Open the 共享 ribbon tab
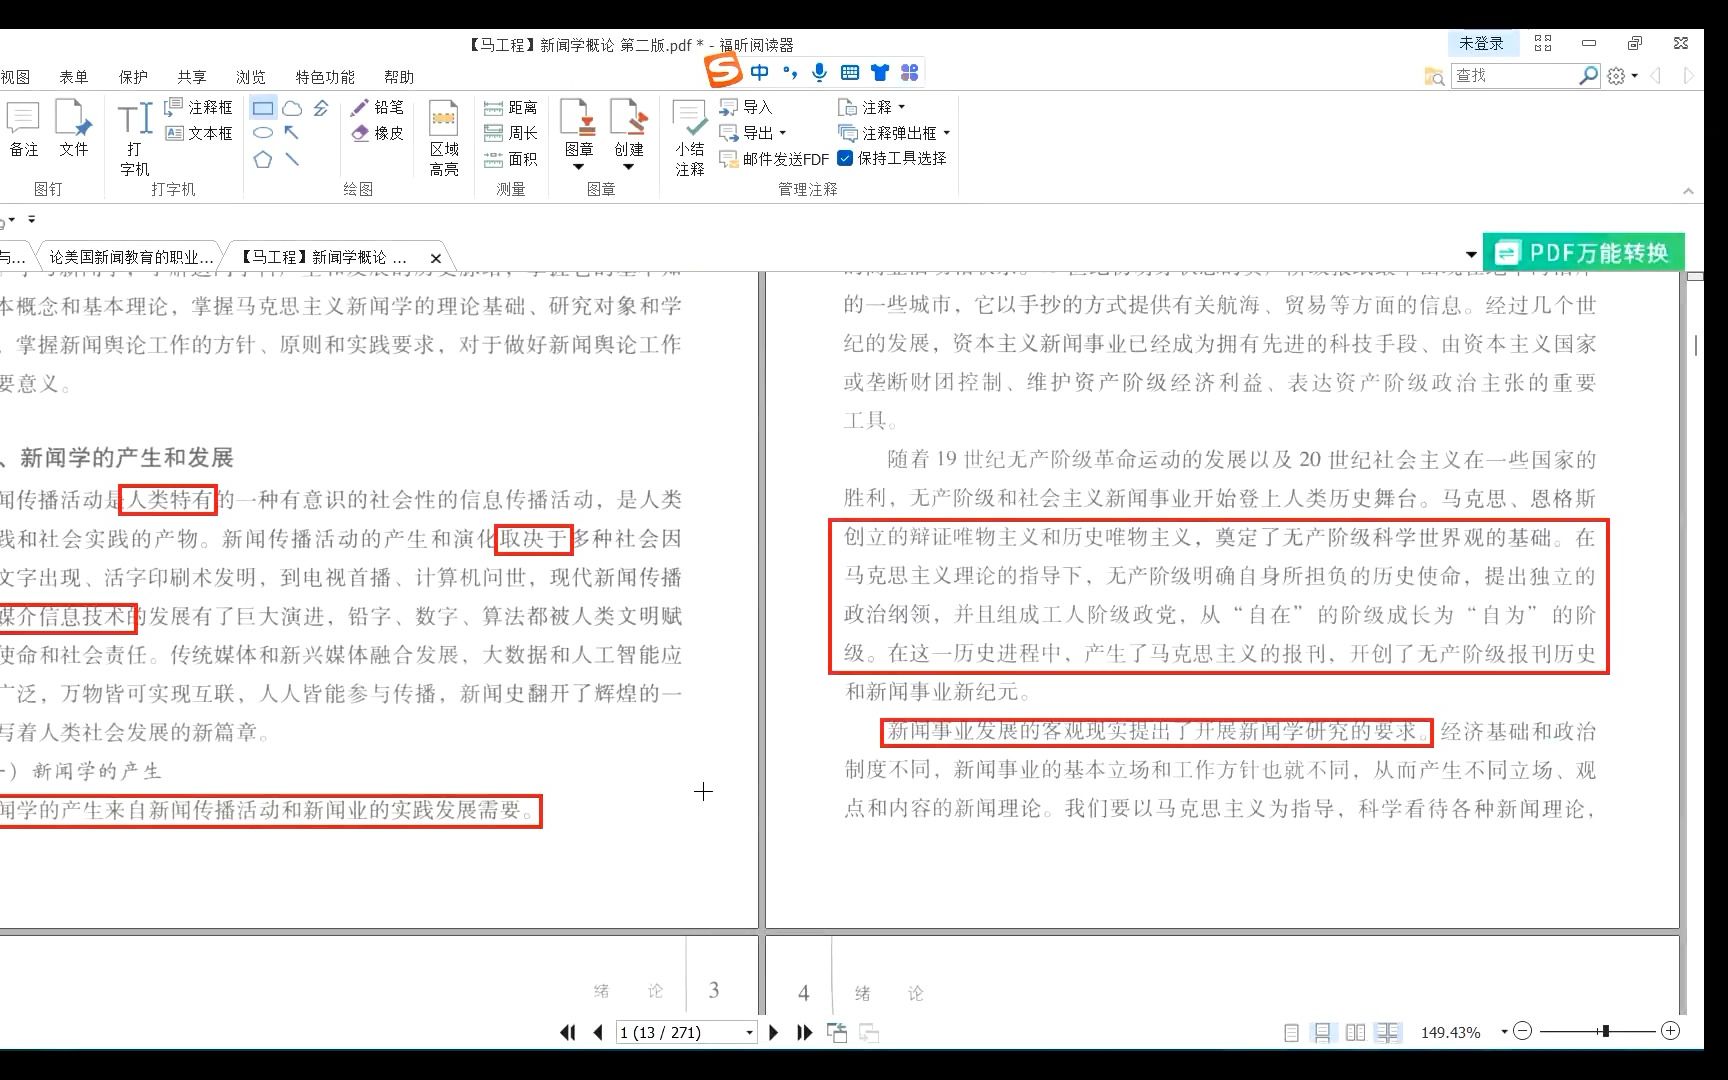Image resolution: width=1728 pixels, height=1080 pixels. [192, 77]
